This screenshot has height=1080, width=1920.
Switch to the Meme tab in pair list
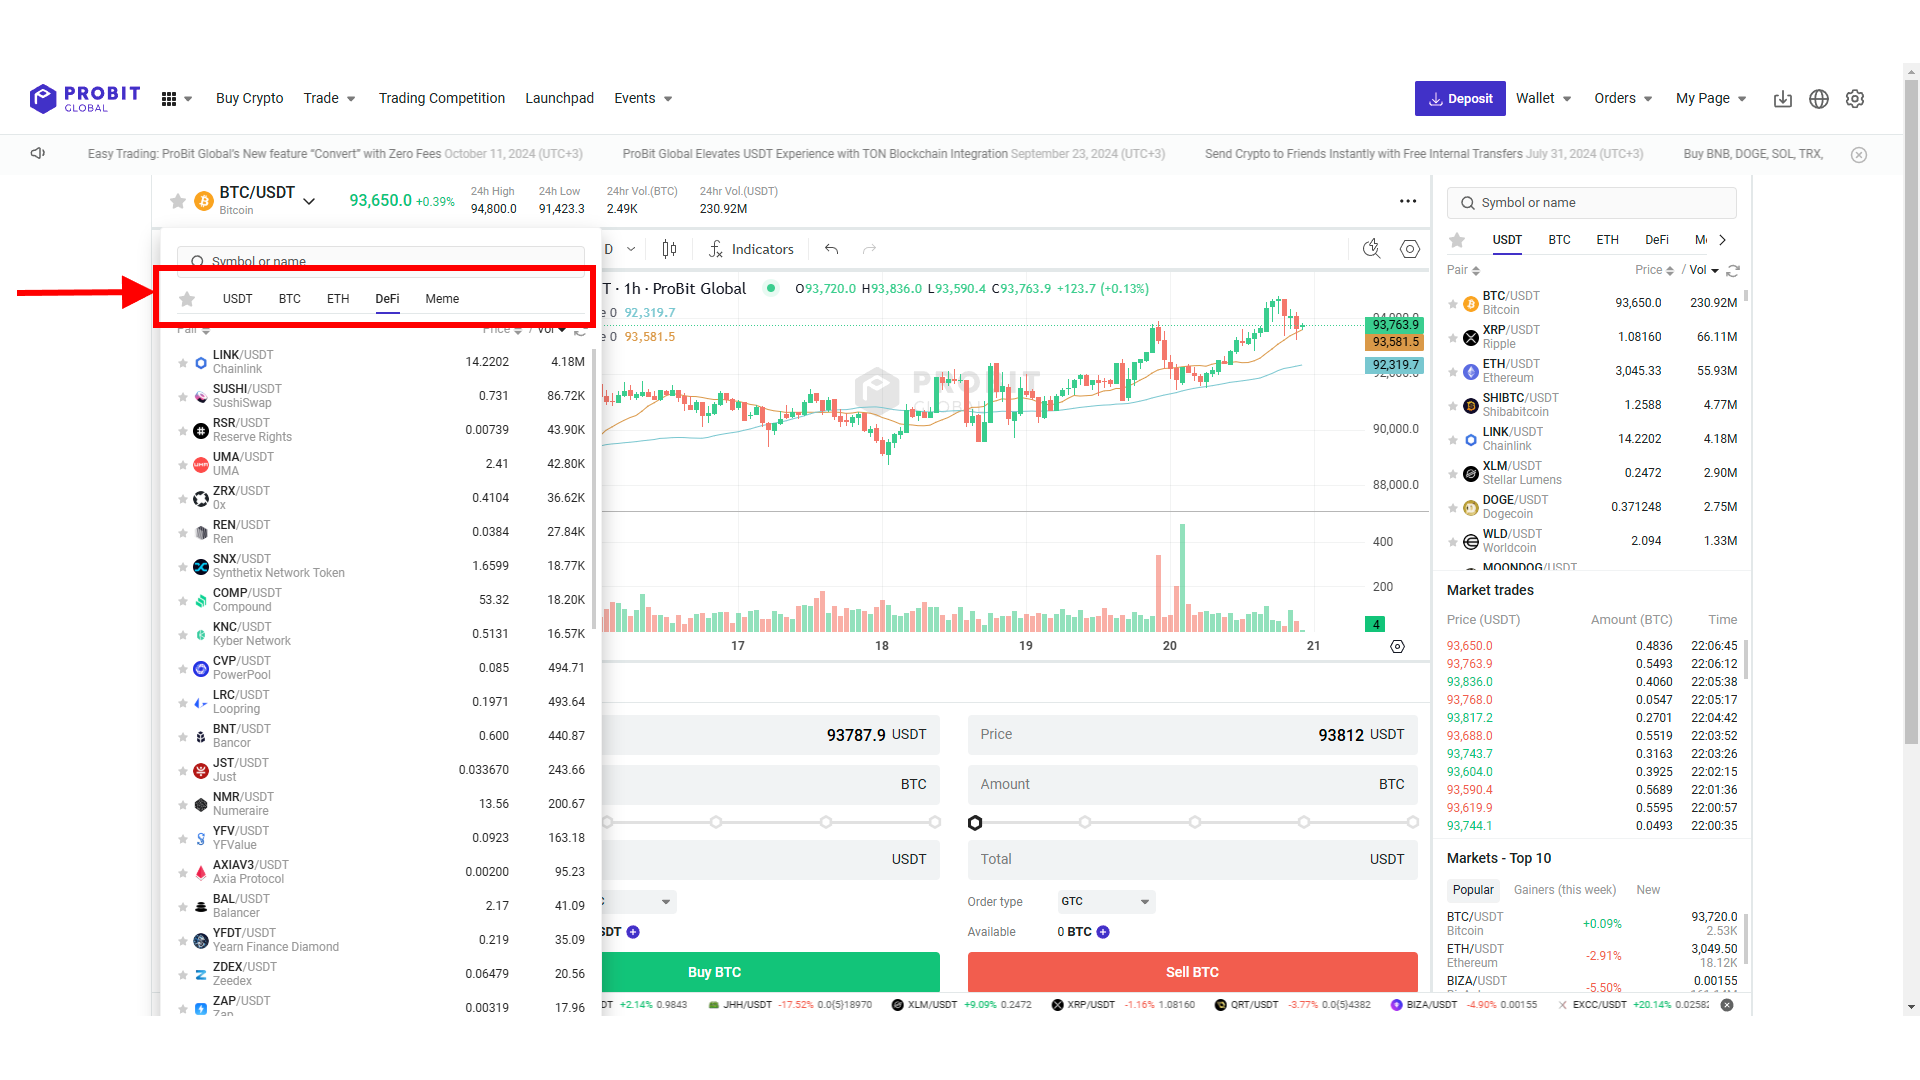coord(441,298)
